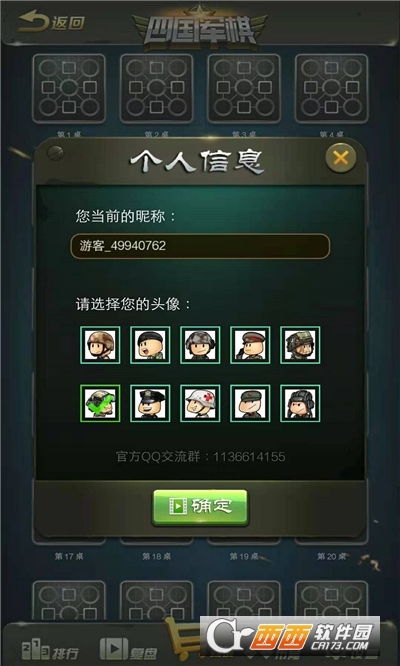This screenshot has width=400, height=666.
Task: Select the grey camo helmet avatar
Action: (x=200, y=345)
